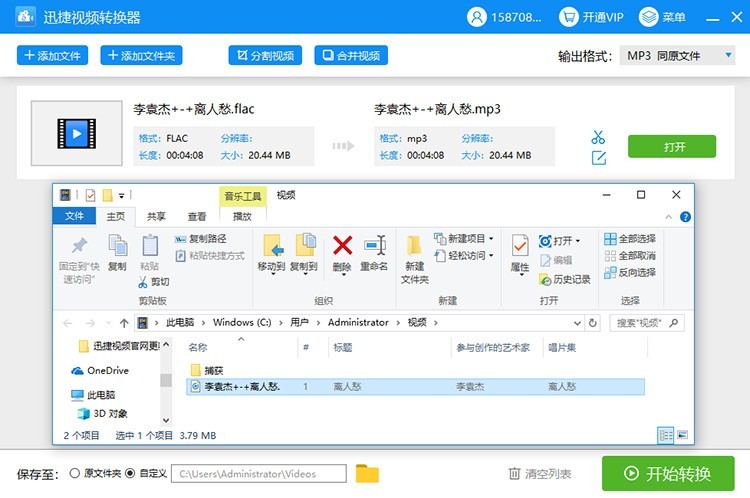Switch to the 共享 ribbon tab
Viewport: 750px width, 498px height.
157,216
